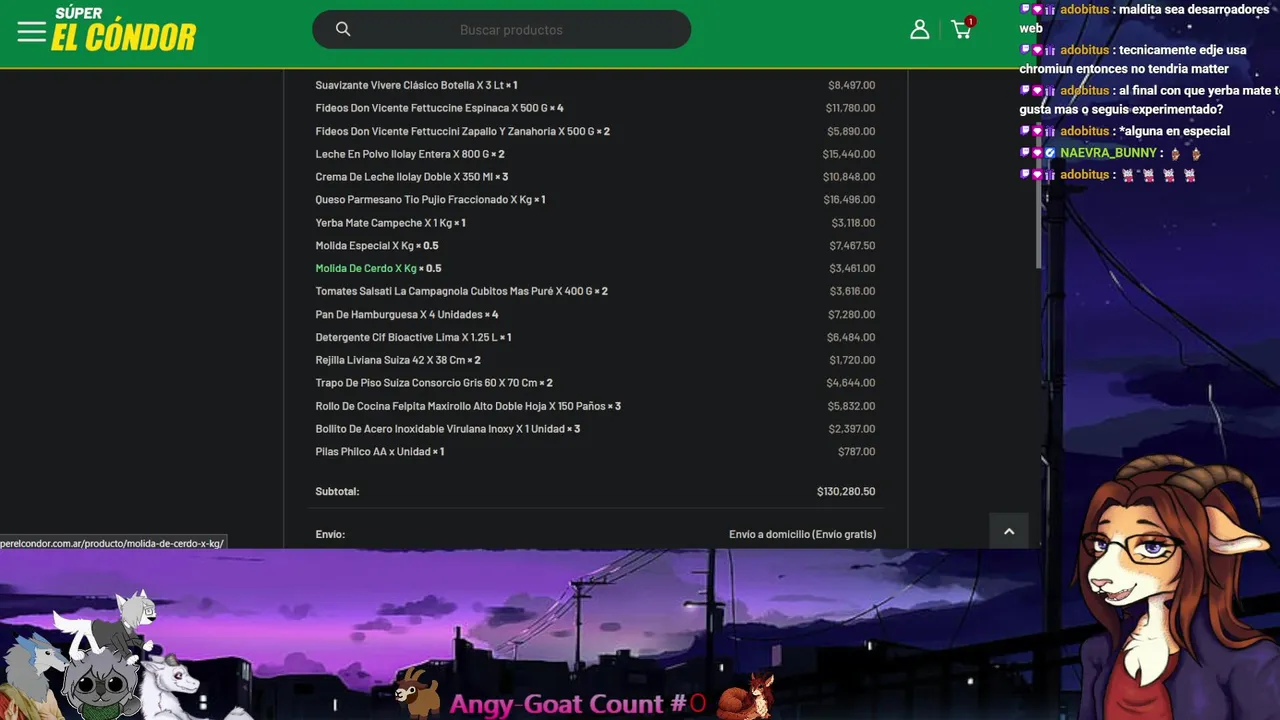This screenshot has height=720, width=1280.
Task: Open Pan De Hamburguesa X 4 Unidades link
Action: click(399, 314)
